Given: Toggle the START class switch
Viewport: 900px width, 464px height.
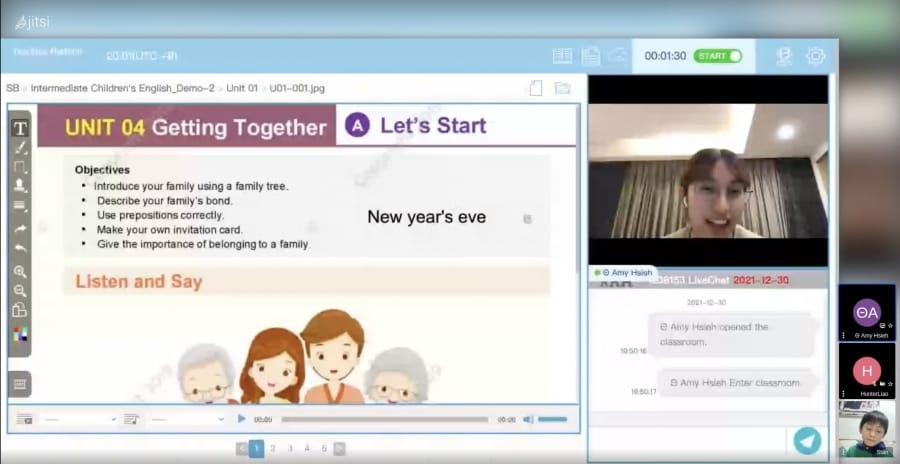Looking at the screenshot, I should (x=717, y=56).
